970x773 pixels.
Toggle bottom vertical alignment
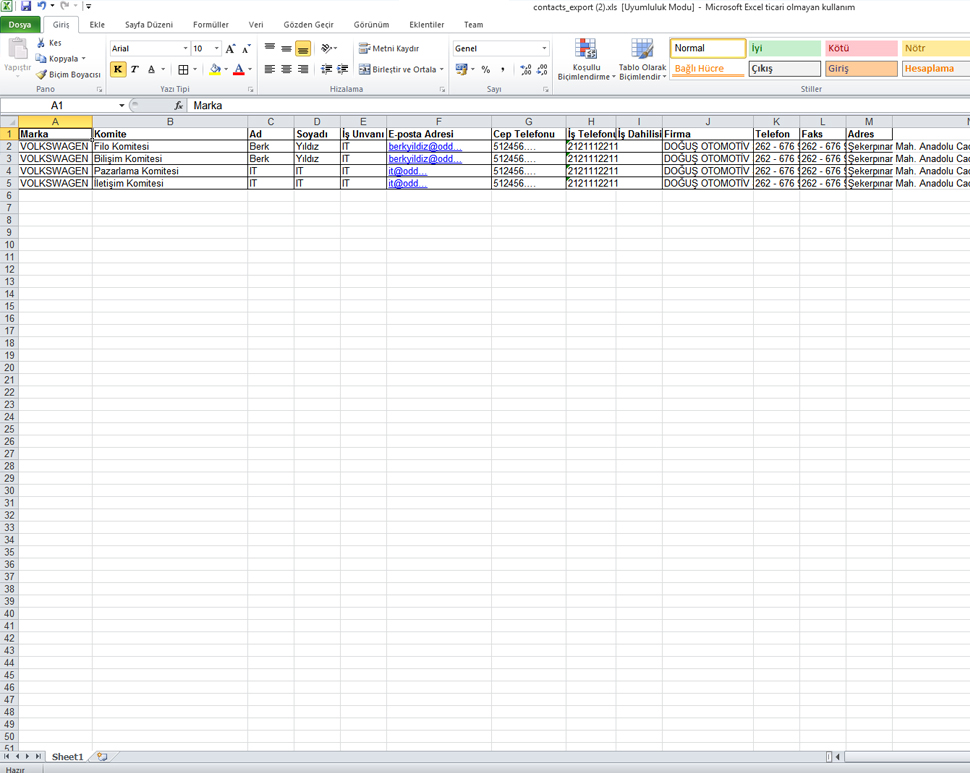(x=303, y=48)
